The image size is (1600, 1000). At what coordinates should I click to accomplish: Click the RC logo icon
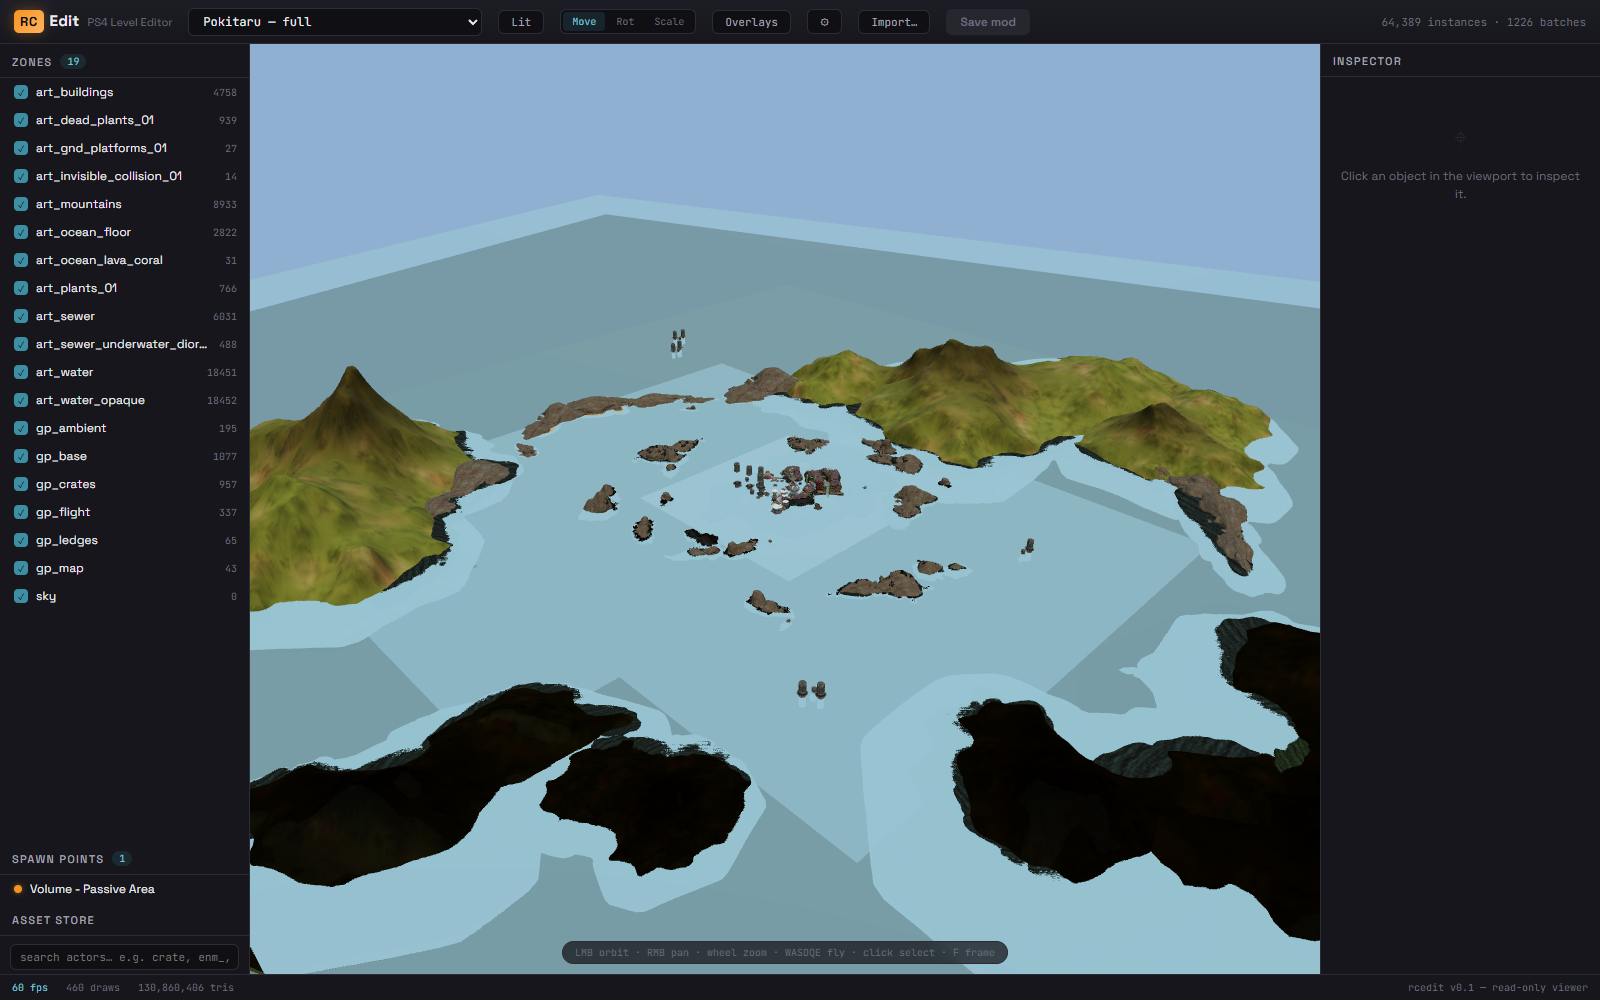click(28, 21)
